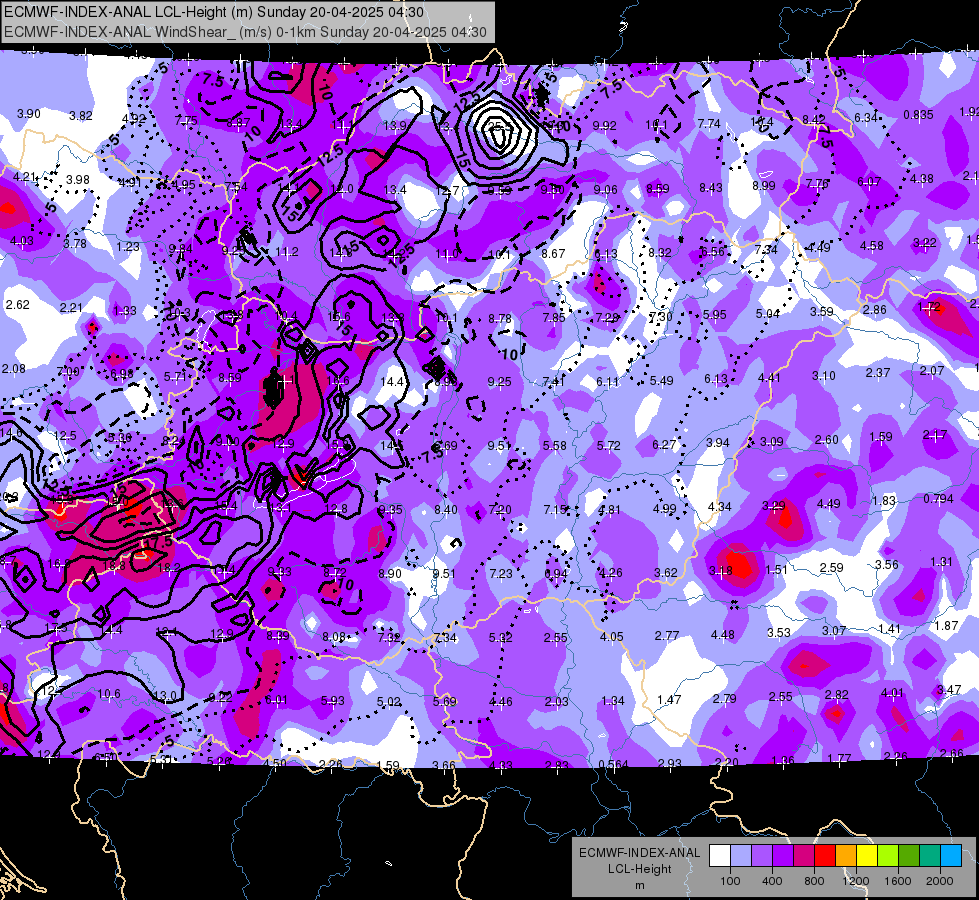
Task: Click the legend scale value 2000
Action: point(940,881)
